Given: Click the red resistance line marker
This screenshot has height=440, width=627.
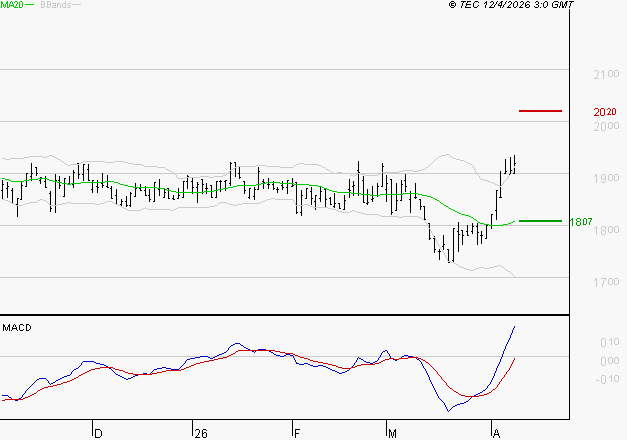Looking at the screenshot, I should [541, 110].
